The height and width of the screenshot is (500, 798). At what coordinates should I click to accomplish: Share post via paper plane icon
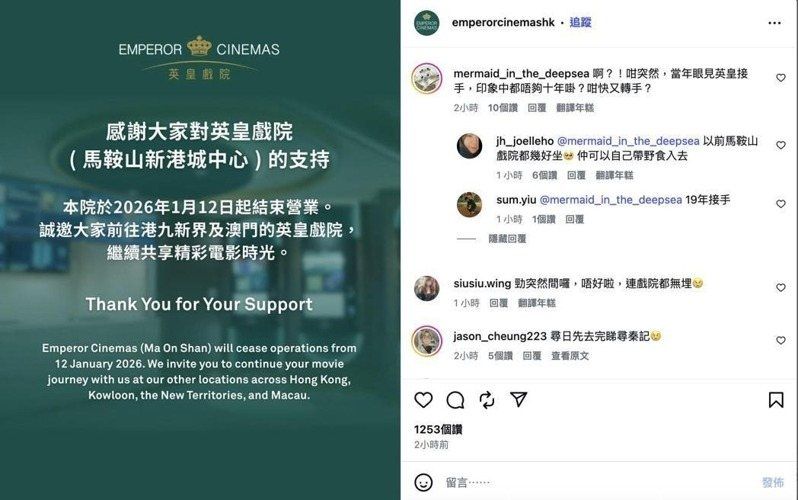tap(519, 400)
